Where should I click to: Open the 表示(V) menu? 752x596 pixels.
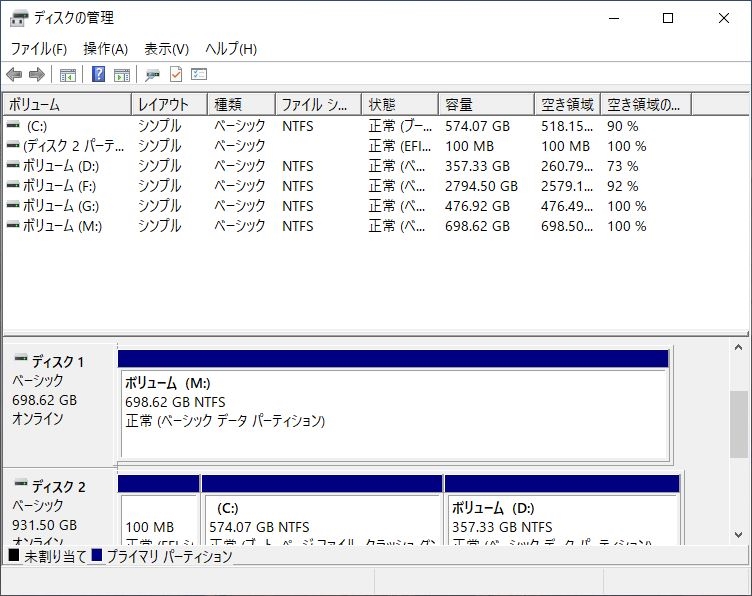(166, 48)
